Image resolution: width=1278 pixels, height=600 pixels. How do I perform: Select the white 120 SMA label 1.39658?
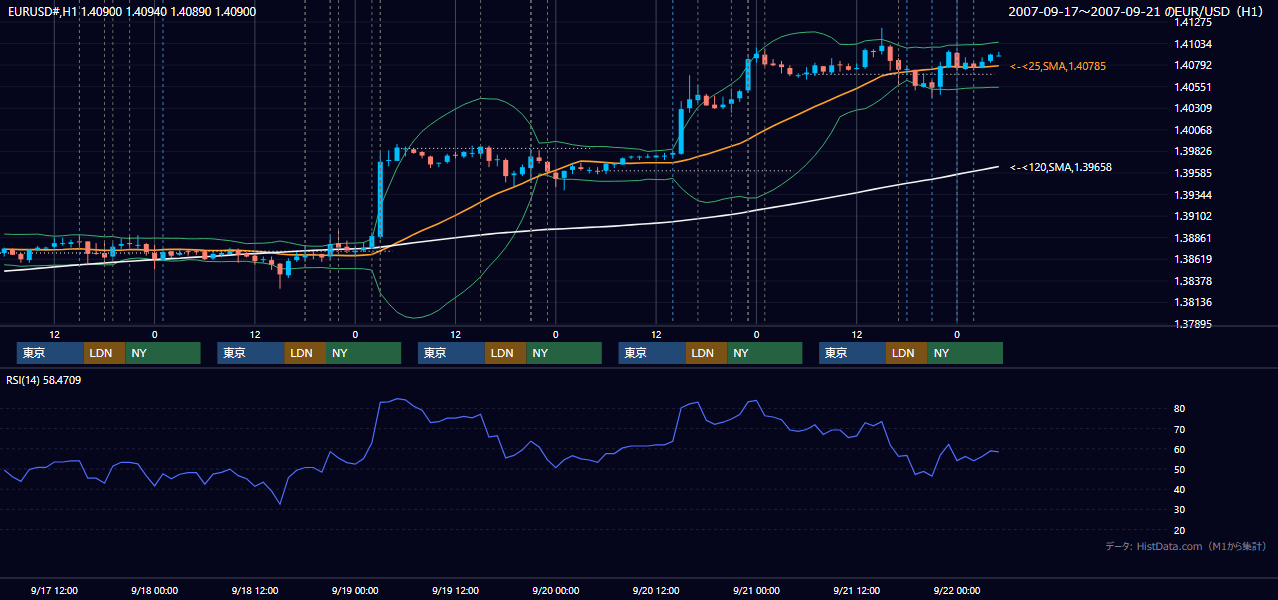click(1061, 167)
